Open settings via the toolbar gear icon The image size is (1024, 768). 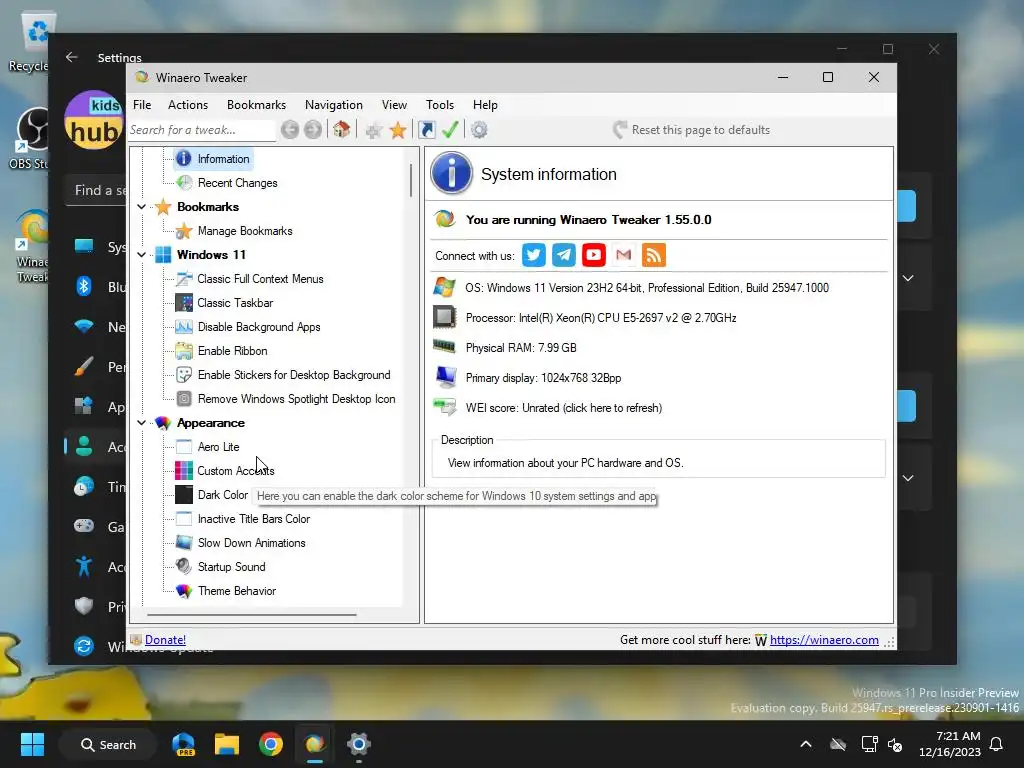(479, 130)
